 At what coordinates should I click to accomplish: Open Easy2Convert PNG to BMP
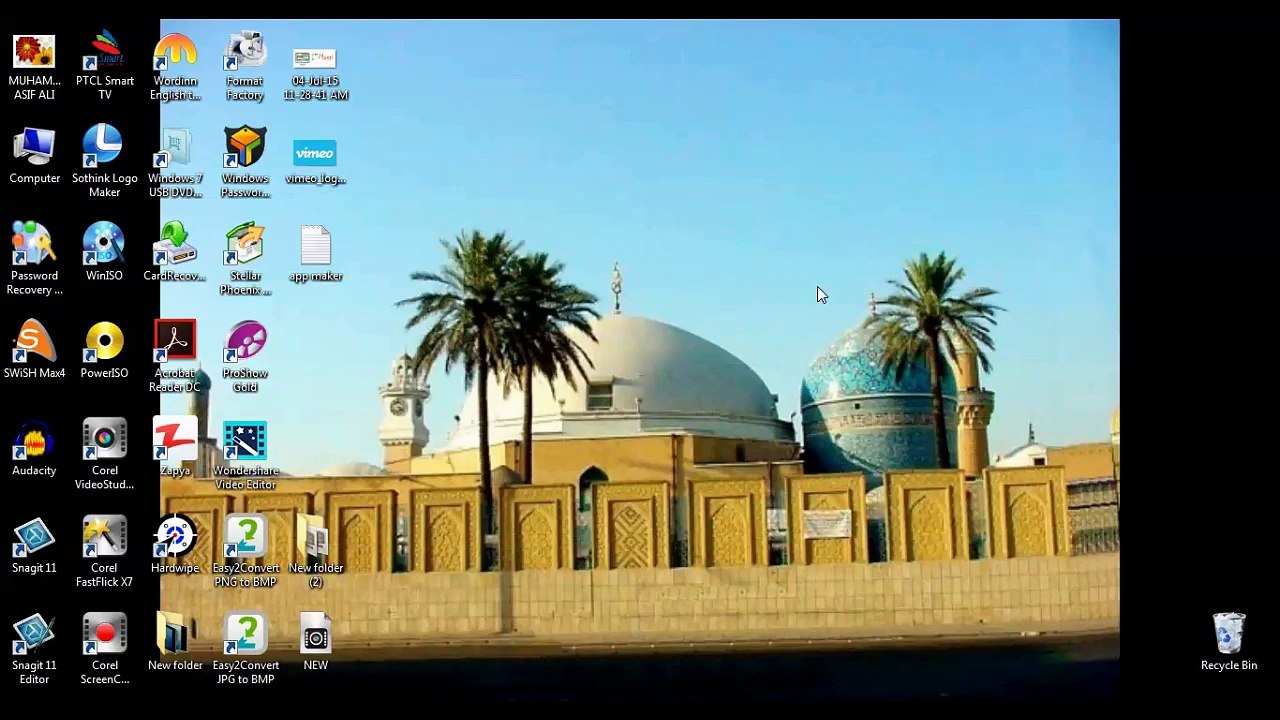coord(245,551)
